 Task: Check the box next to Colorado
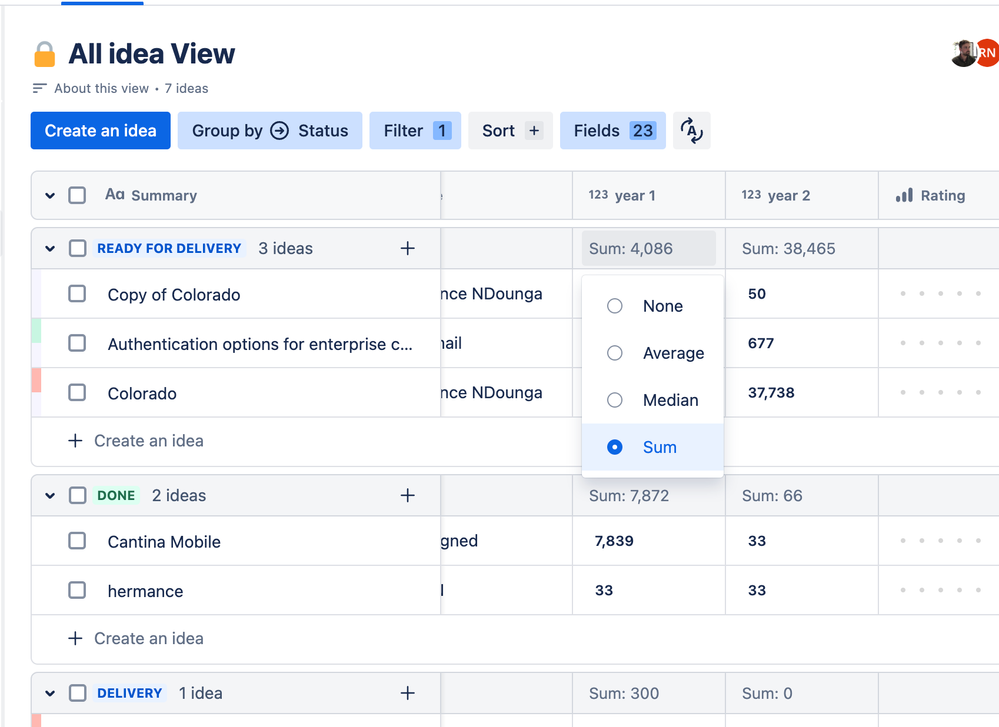pos(77,392)
